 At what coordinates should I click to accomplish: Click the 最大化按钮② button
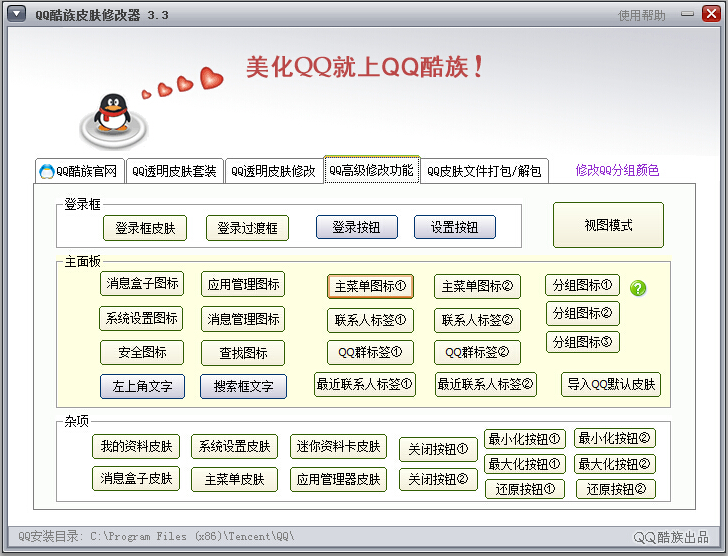click(615, 464)
